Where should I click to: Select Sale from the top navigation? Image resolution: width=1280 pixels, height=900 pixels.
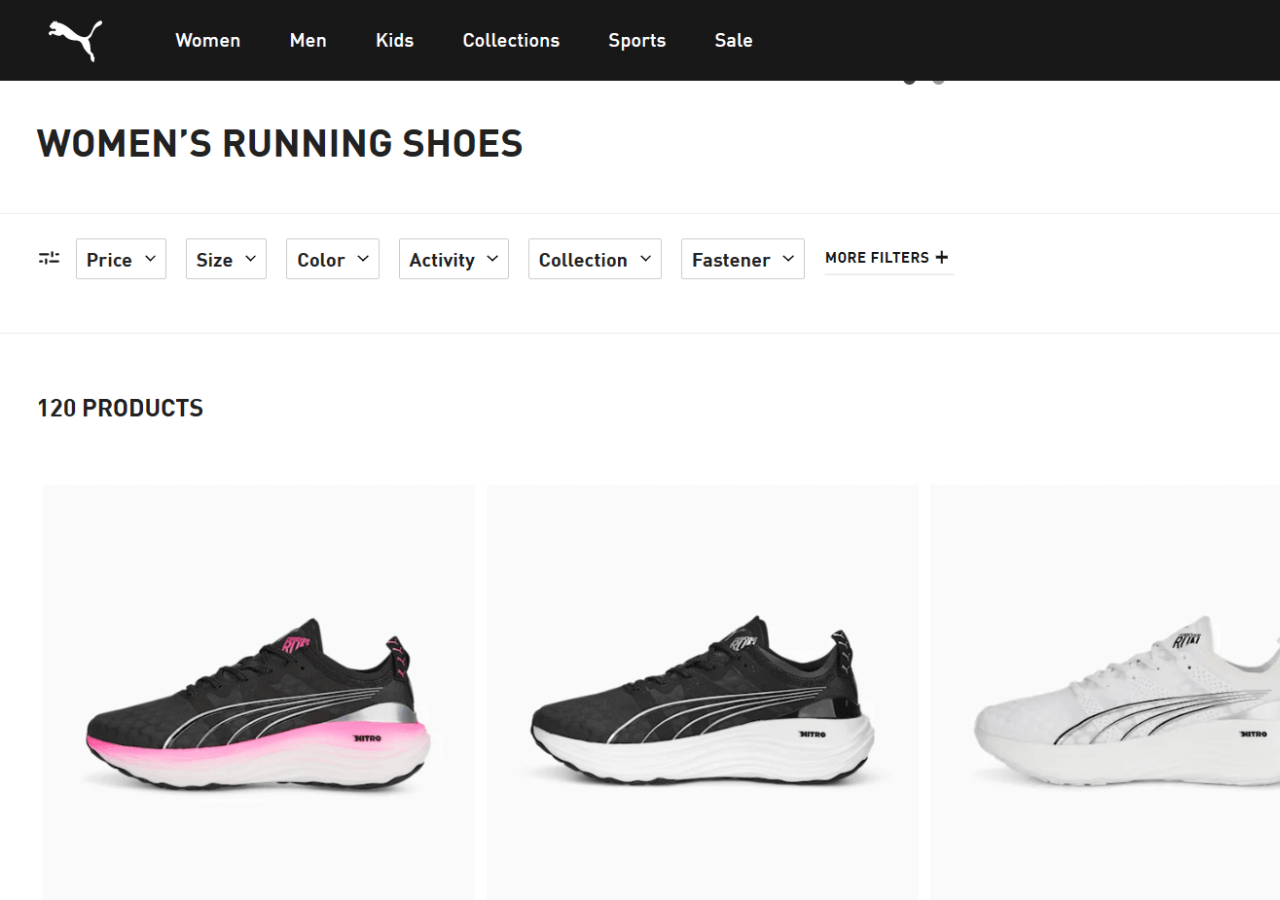733,40
